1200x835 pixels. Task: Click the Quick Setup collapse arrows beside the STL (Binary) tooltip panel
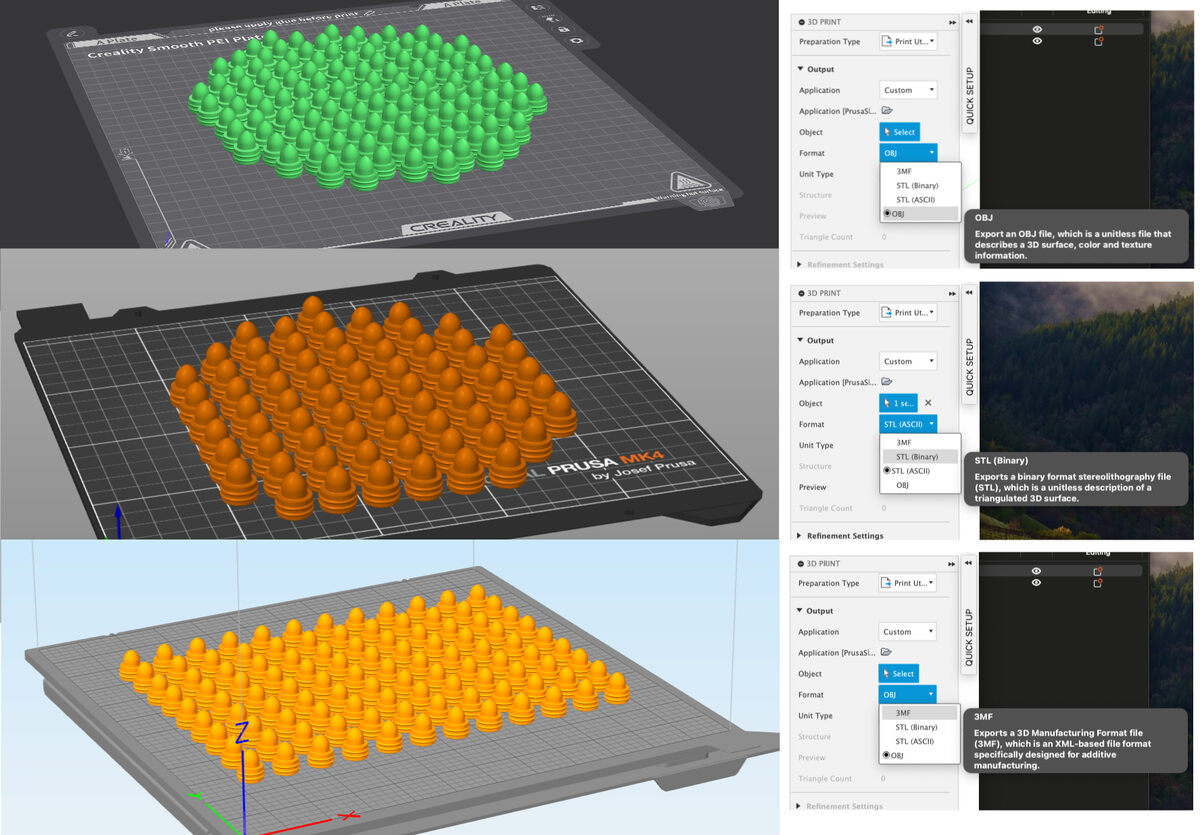pyautogui.click(x=968, y=293)
